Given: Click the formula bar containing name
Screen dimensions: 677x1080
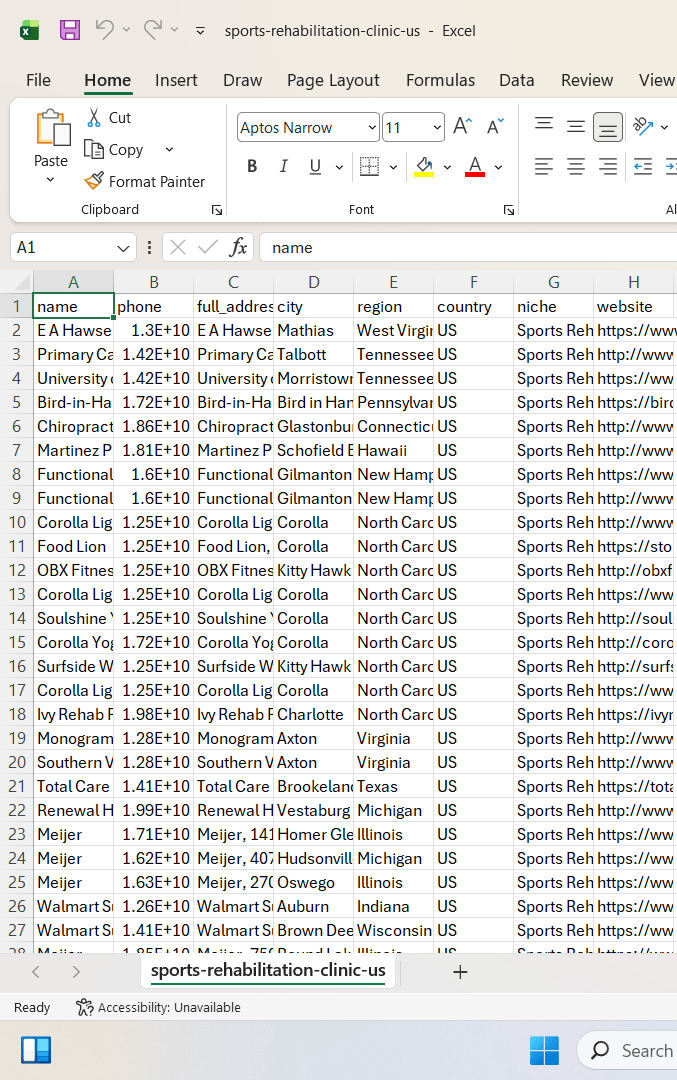Looking at the screenshot, I should coord(468,247).
